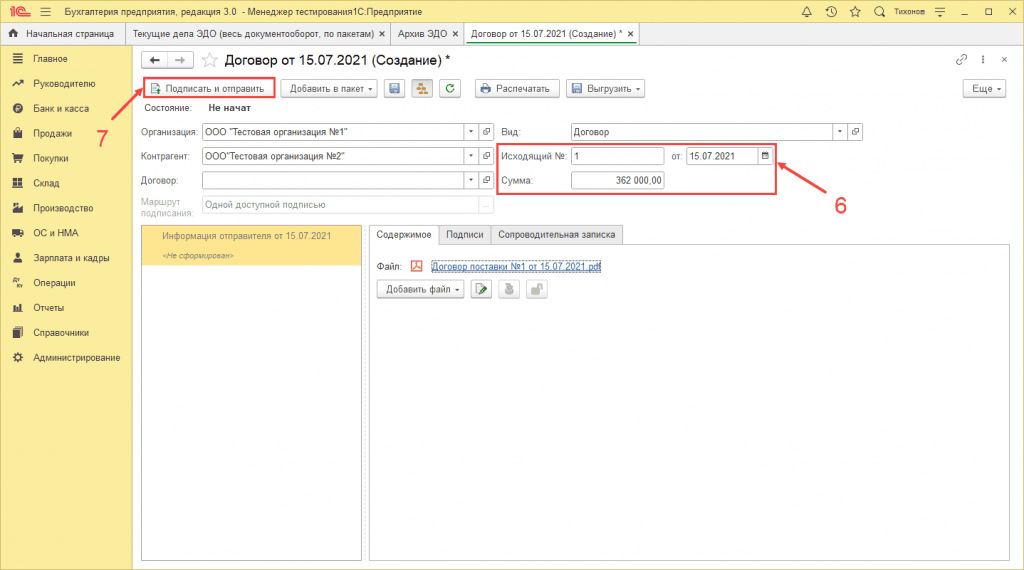1024x570 pixels.
Task: Click the edit file pencil icon
Action: [482, 289]
